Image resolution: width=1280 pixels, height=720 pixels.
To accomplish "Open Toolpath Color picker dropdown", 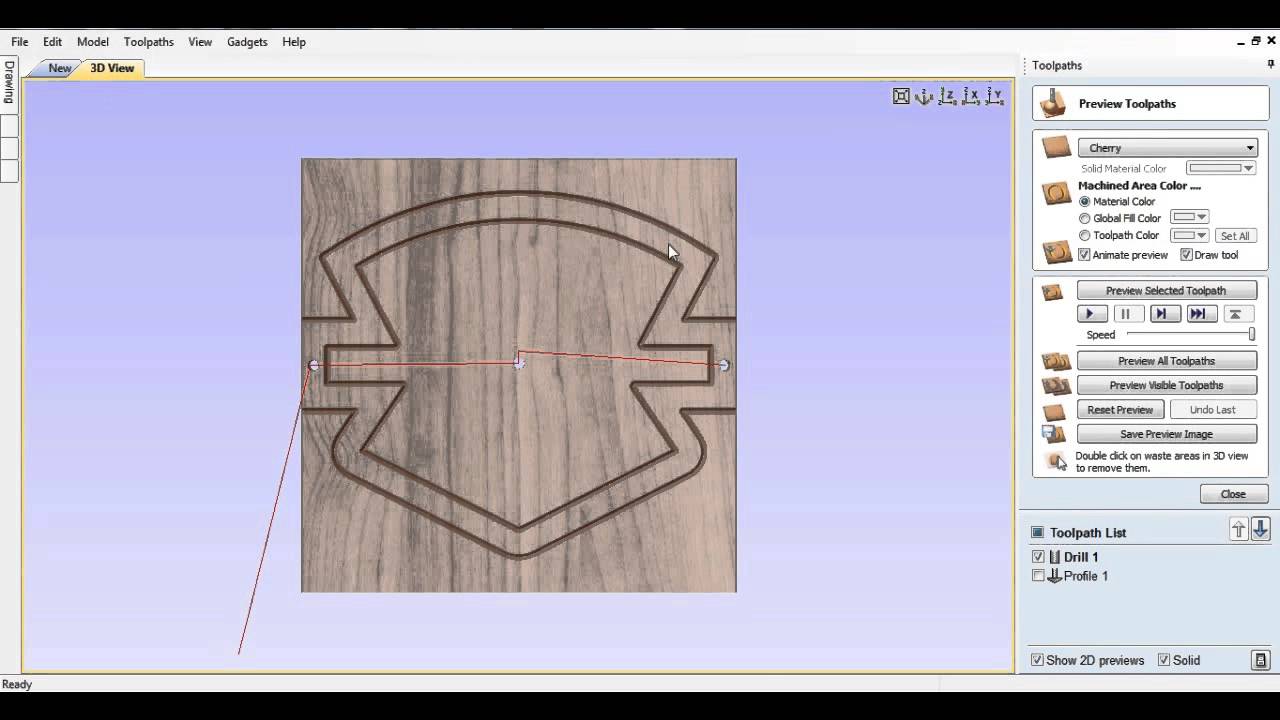I will [1190, 235].
